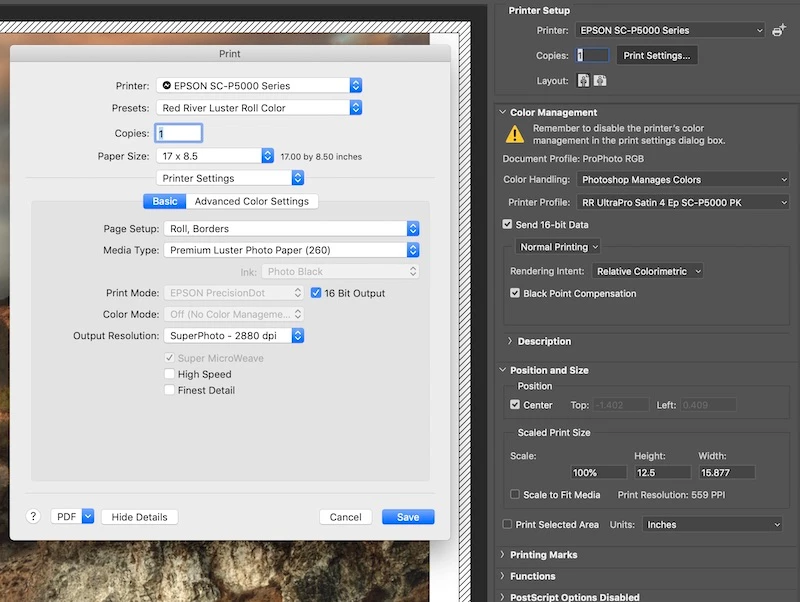This screenshot has height=602, width=800.
Task: Open the PDF dropdown arrow
Action: pos(88,516)
